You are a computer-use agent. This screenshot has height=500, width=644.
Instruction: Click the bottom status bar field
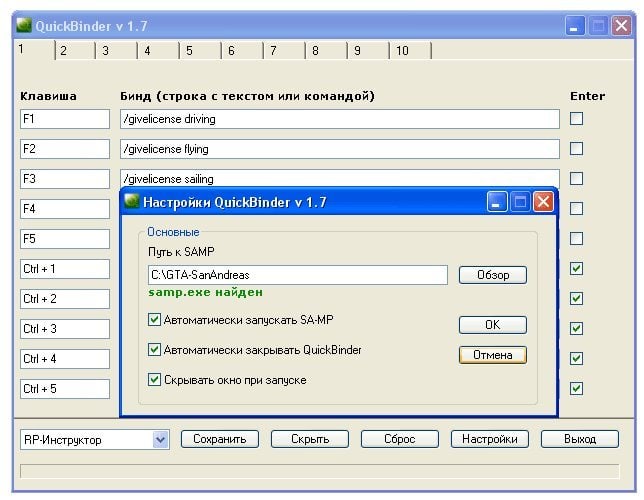point(320,471)
